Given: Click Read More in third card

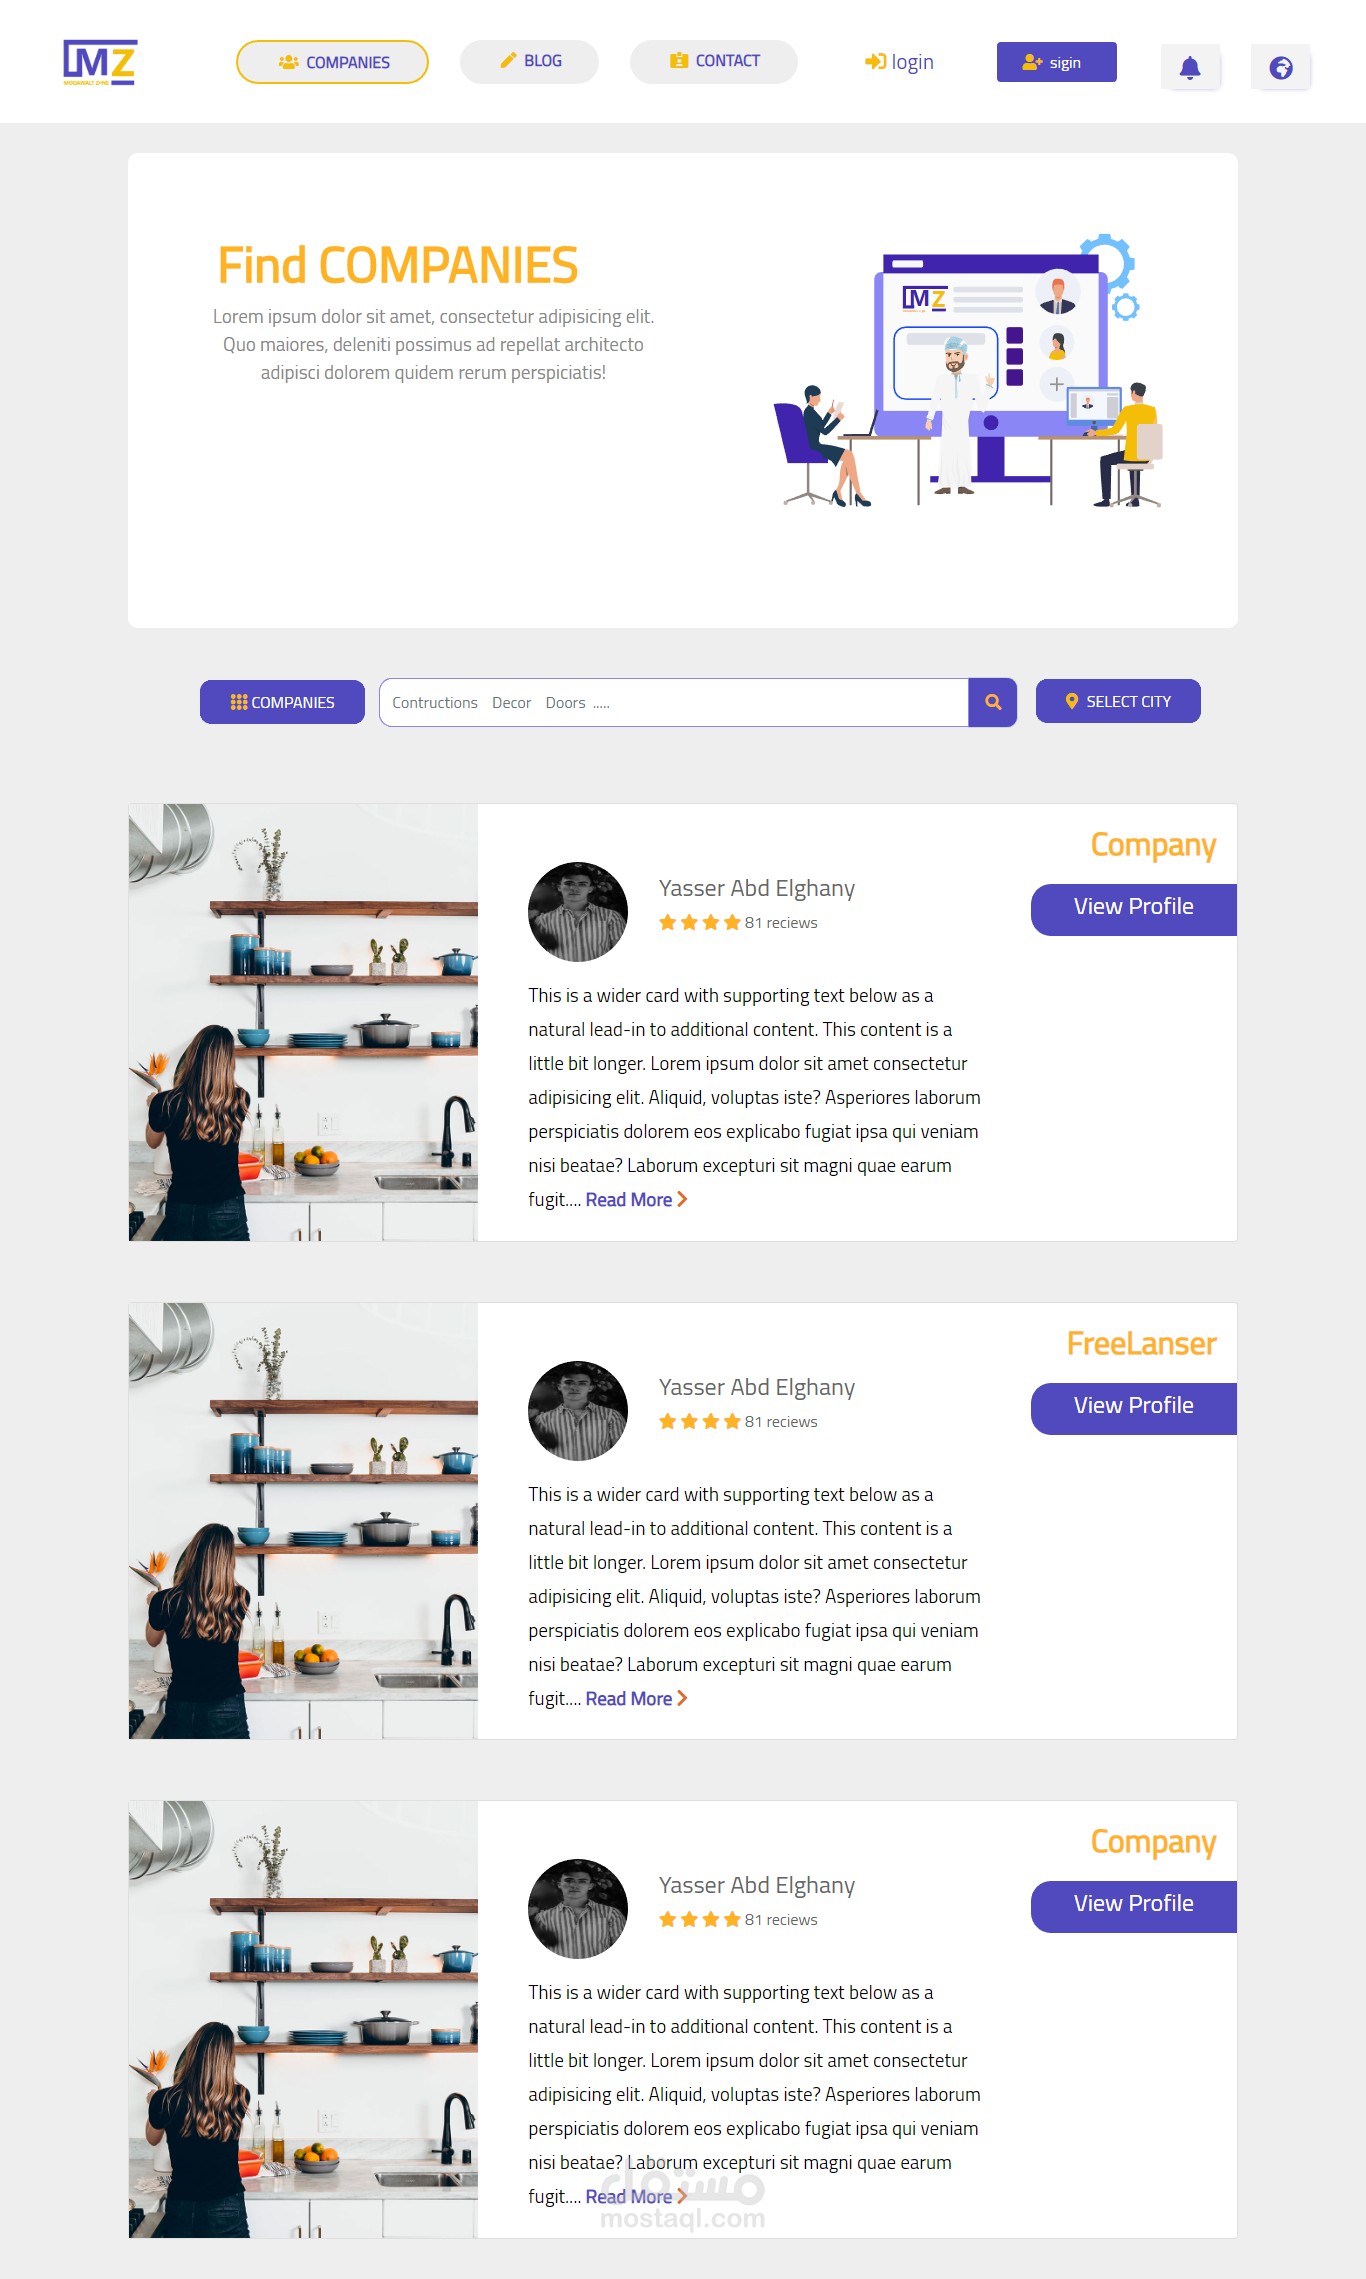Looking at the screenshot, I should (629, 2196).
